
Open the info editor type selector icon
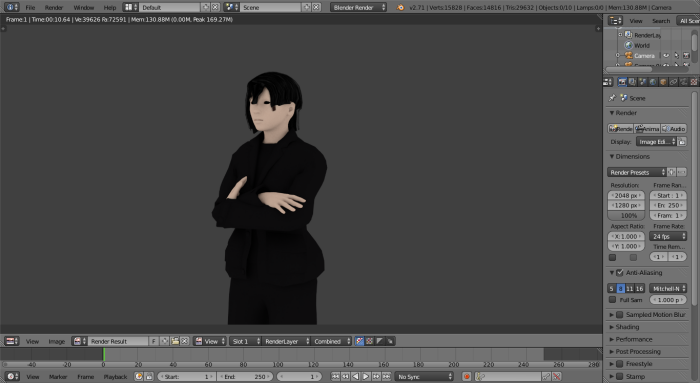[11, 7]
